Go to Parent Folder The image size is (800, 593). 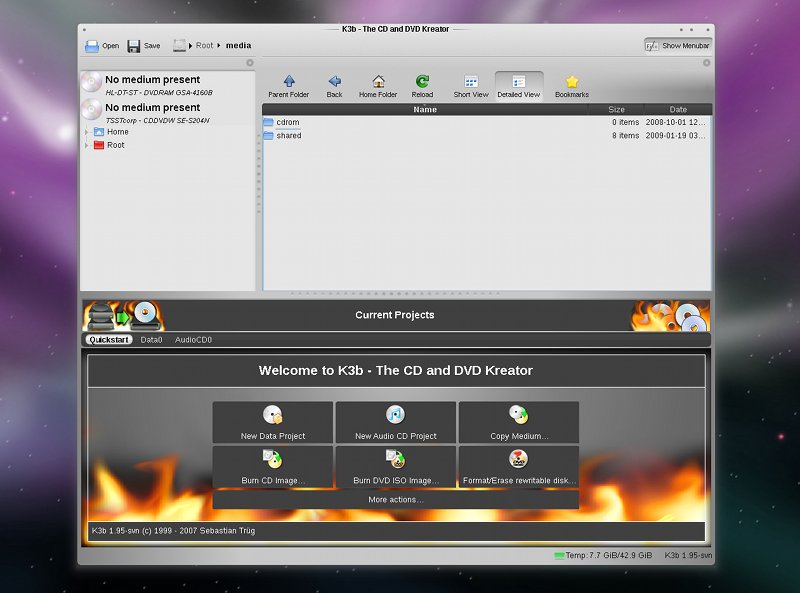click(x=289, y=86)
